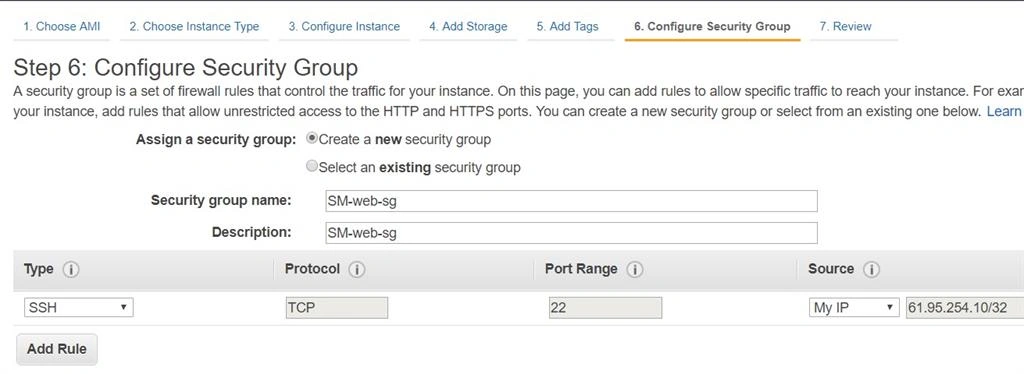Click the Port Range column header

(581, 269)
